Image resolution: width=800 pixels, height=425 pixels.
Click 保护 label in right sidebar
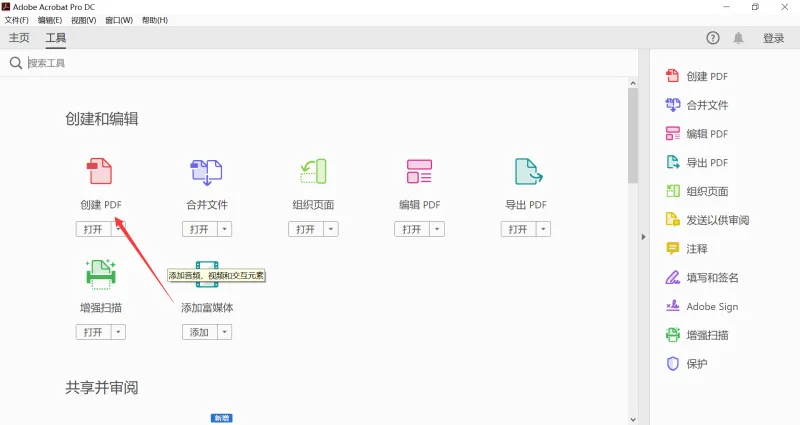[696, 364]
